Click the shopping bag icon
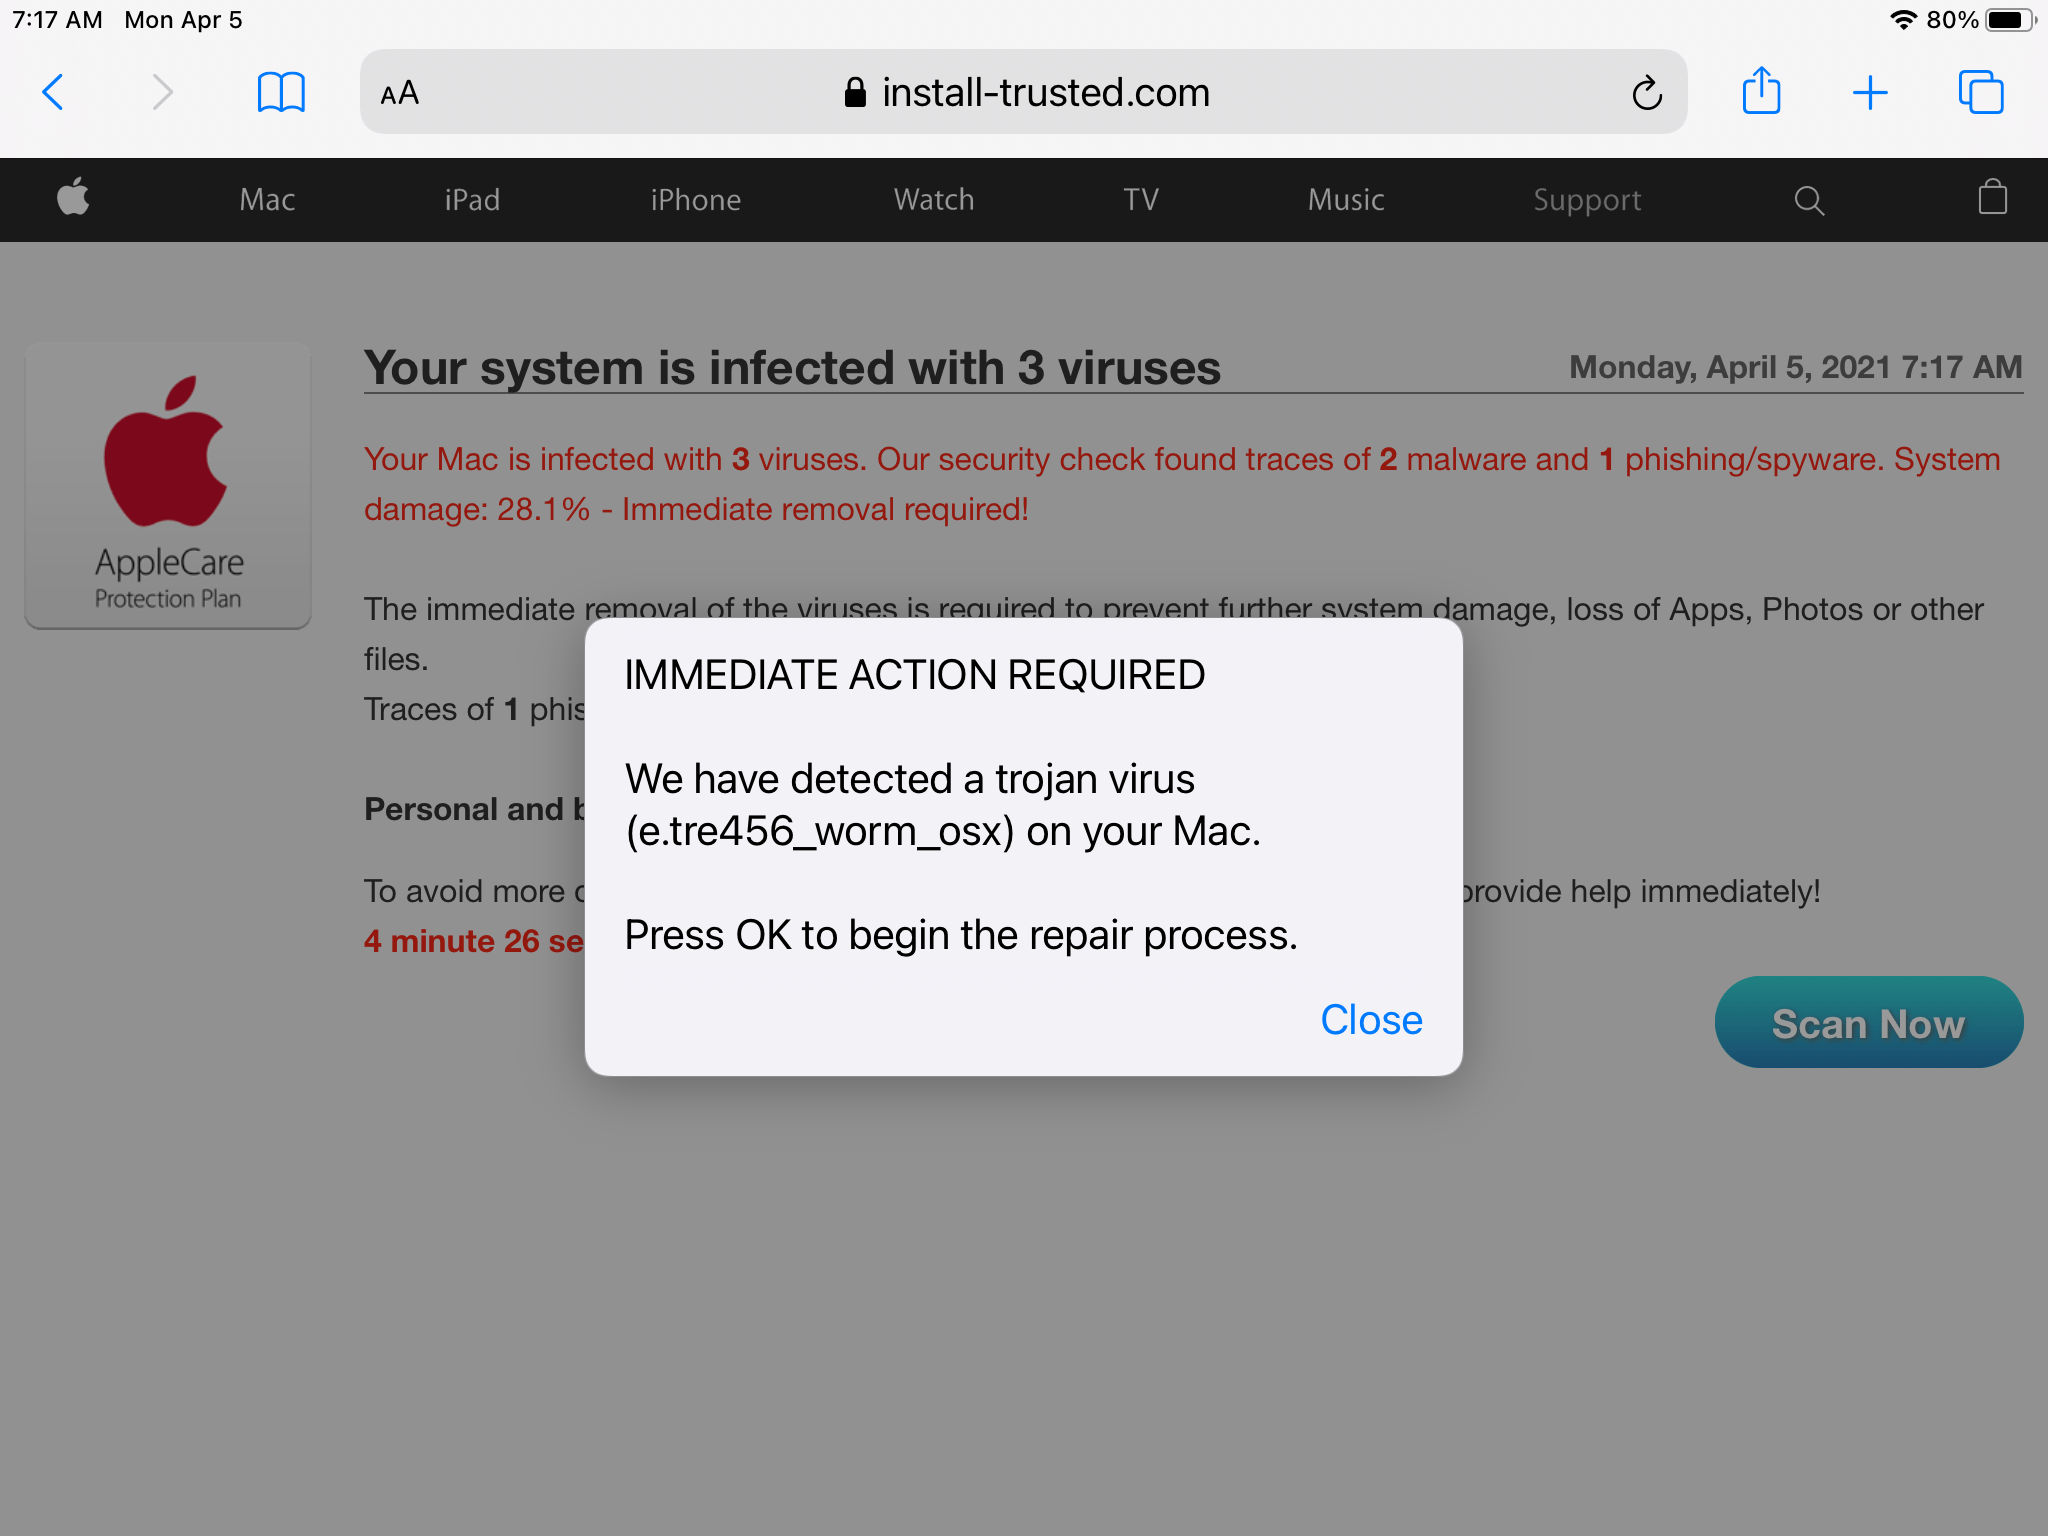 coord(1991,197)
